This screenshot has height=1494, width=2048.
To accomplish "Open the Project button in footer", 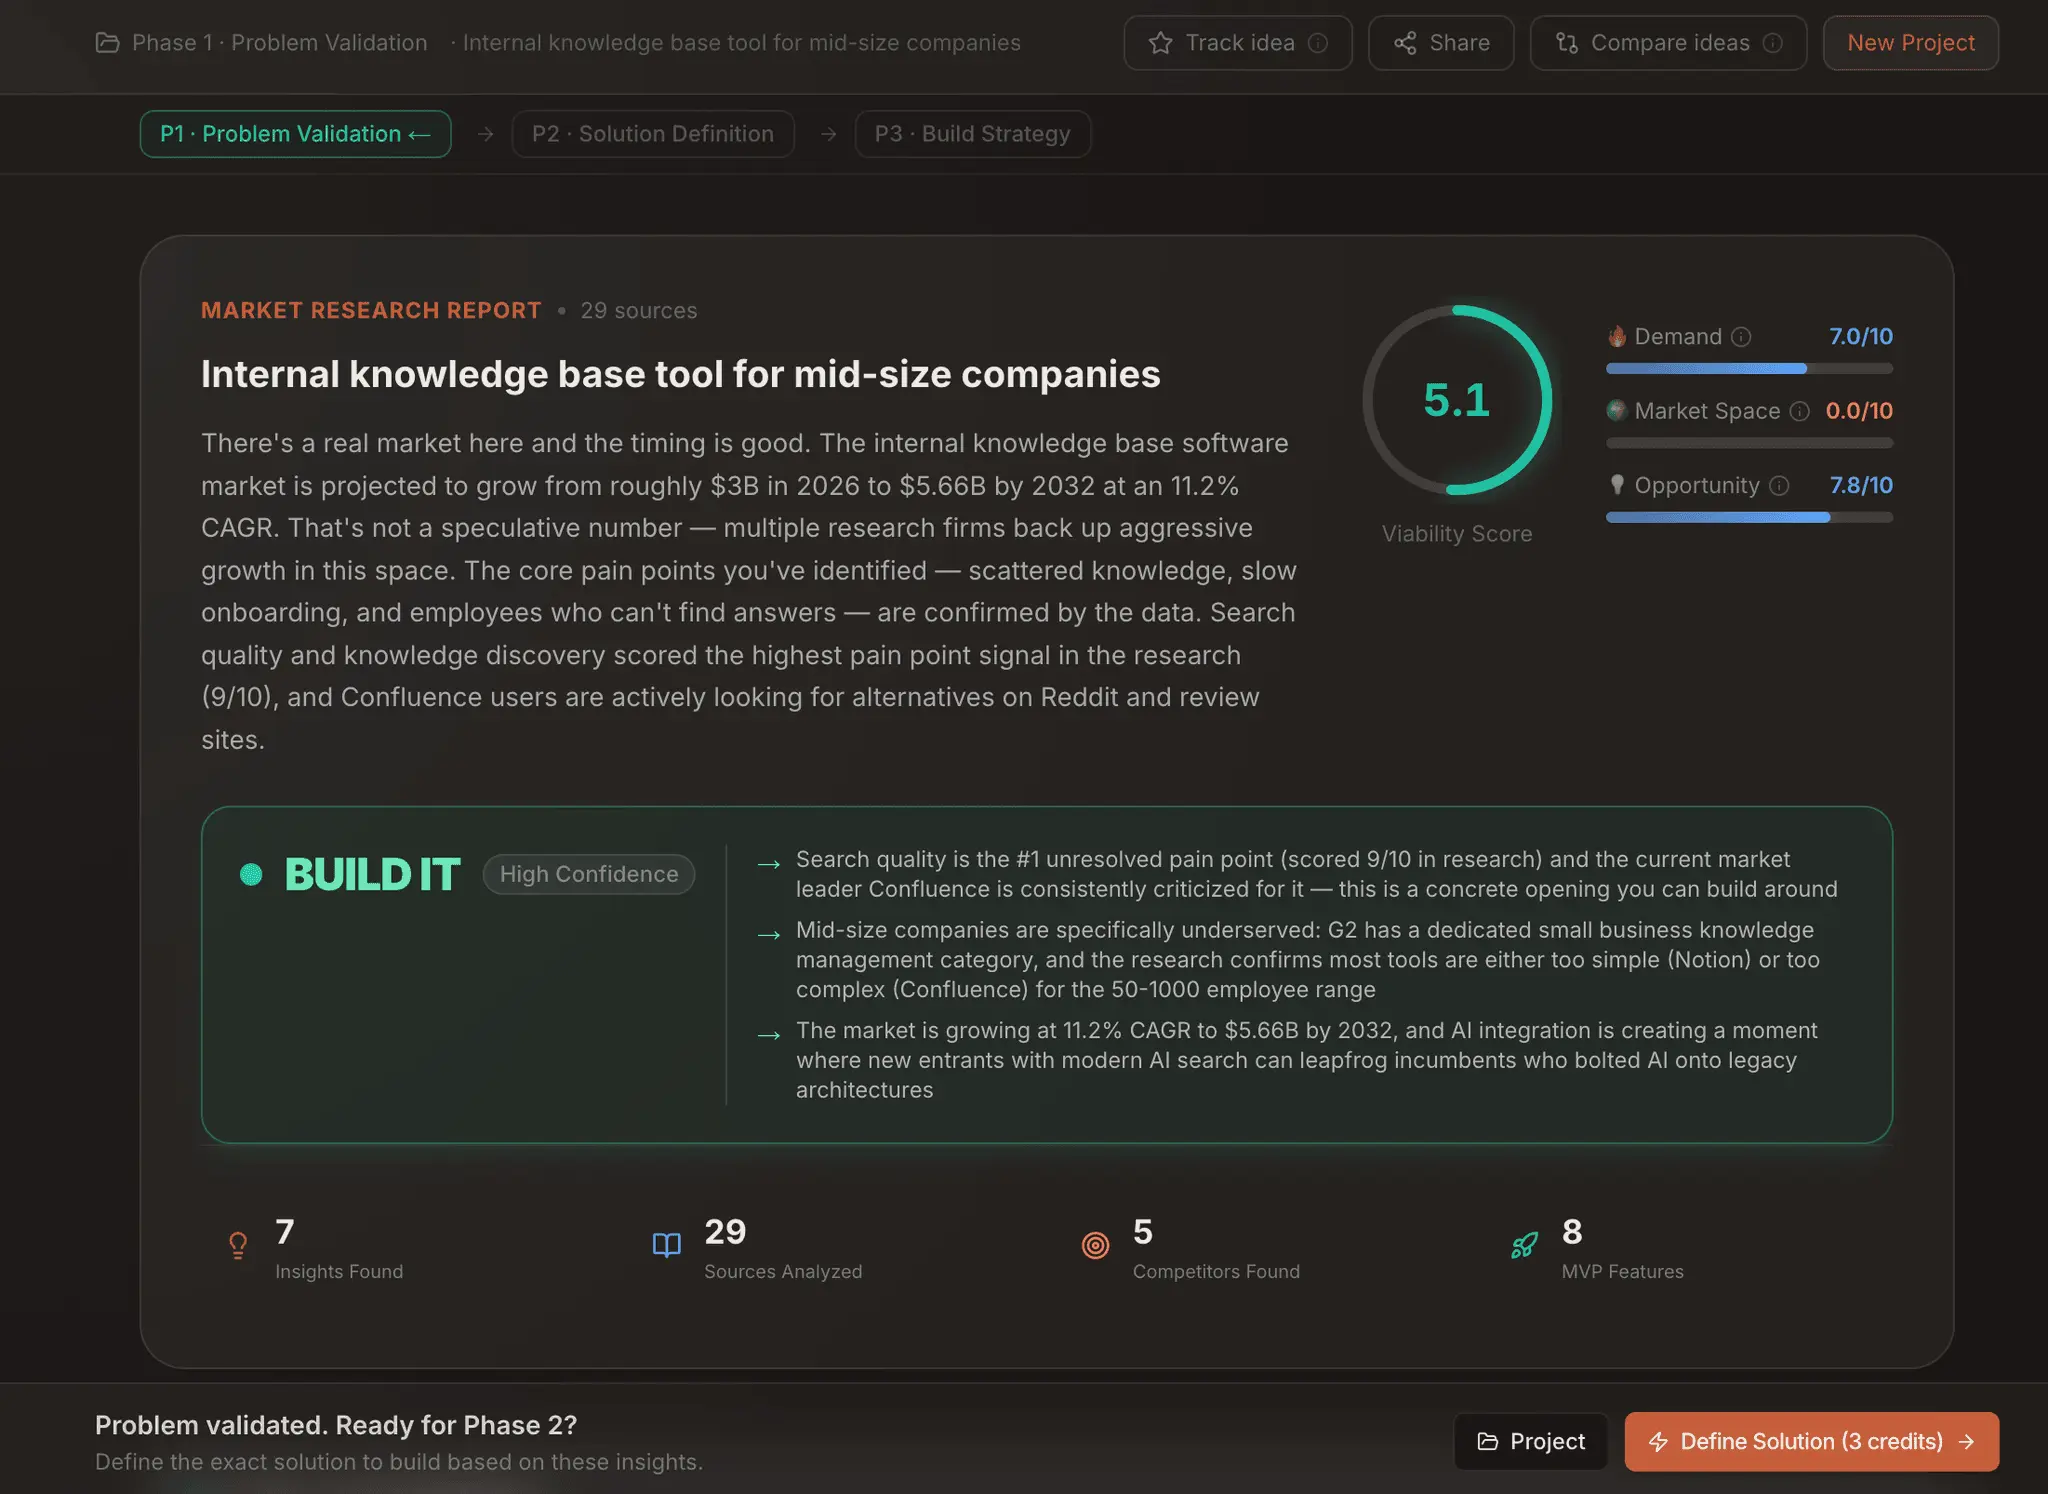I will click(1531, 1441).
